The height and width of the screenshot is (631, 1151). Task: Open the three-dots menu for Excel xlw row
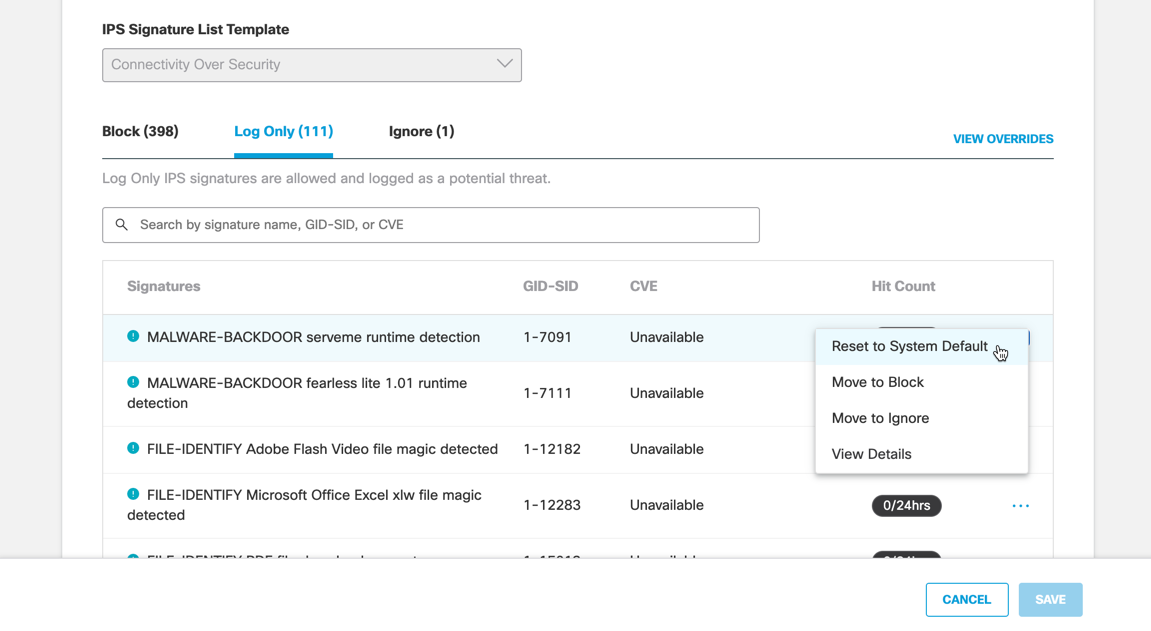click(x=1020, y=506)
